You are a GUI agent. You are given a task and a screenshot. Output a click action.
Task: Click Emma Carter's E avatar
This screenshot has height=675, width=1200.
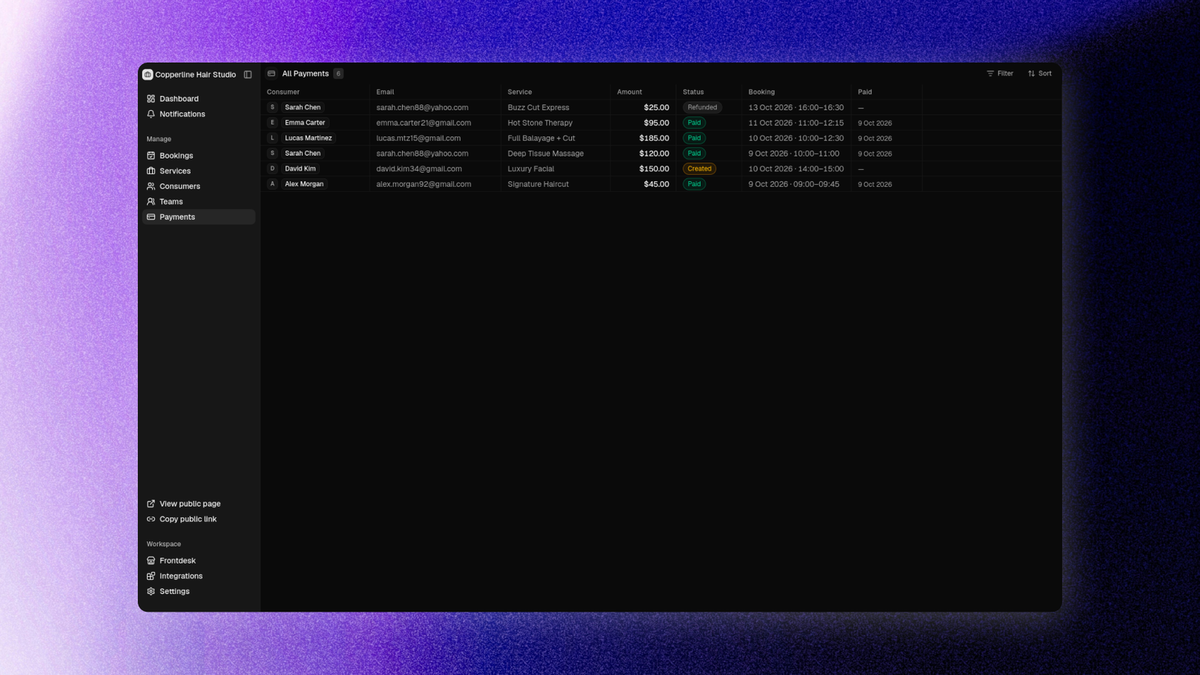272,123
